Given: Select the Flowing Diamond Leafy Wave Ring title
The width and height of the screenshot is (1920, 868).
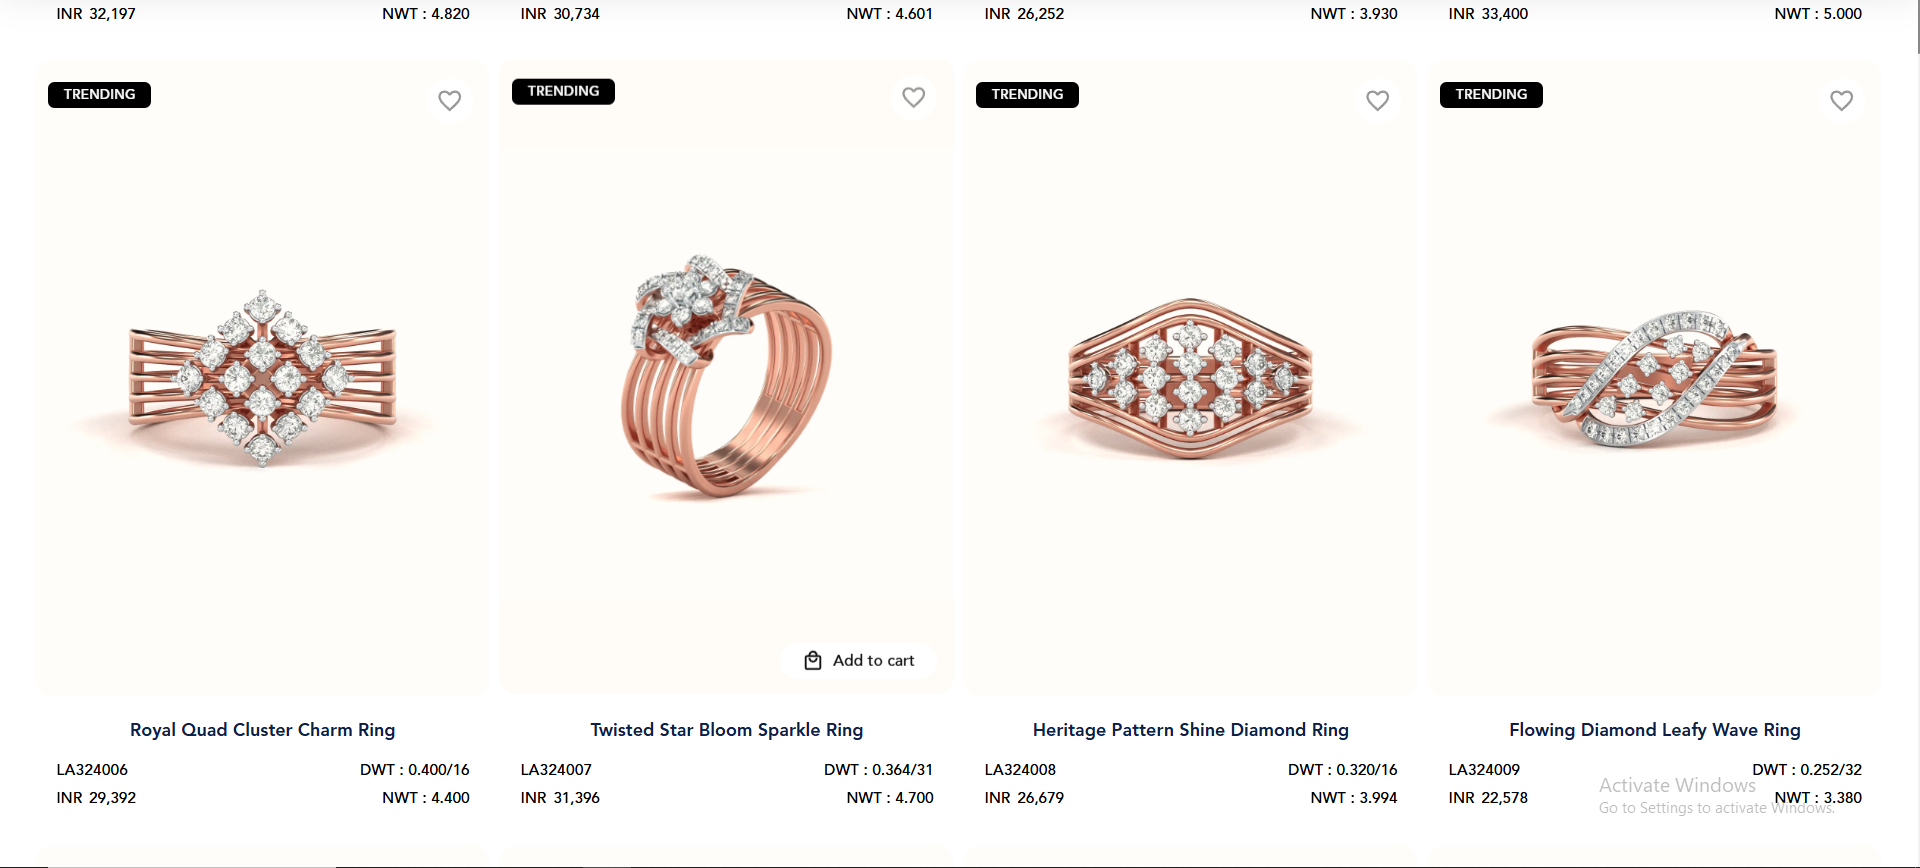Looking at the screenshot, I should [1654, 730].
